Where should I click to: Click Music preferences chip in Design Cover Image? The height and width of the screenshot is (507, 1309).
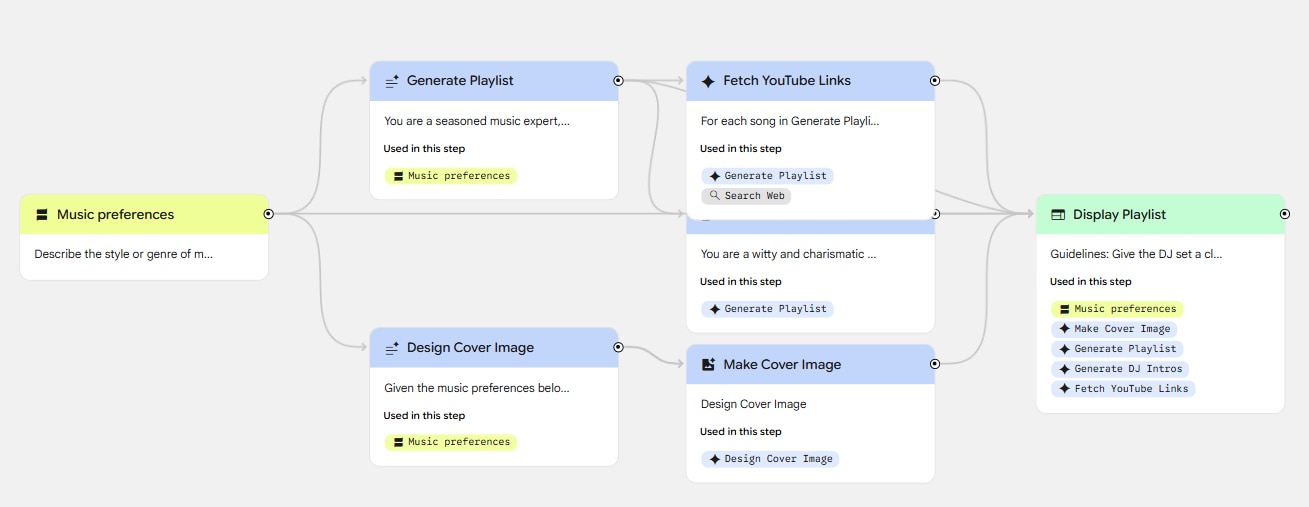pyautogui.click(x=451, y=442)
